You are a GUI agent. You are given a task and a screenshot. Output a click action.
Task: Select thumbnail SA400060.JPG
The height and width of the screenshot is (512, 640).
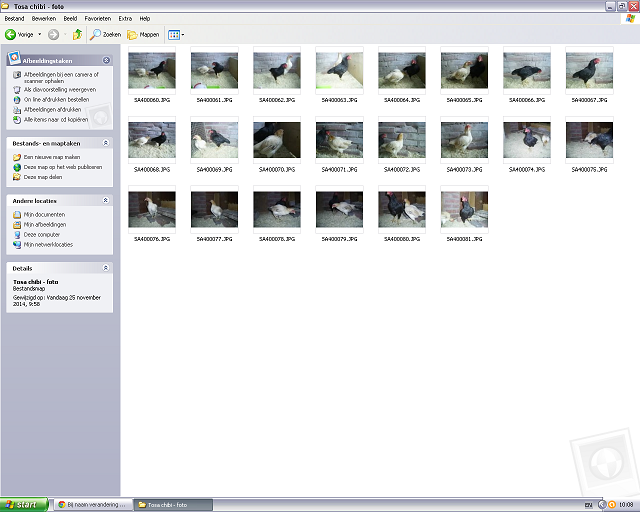(x=152, y=70)
